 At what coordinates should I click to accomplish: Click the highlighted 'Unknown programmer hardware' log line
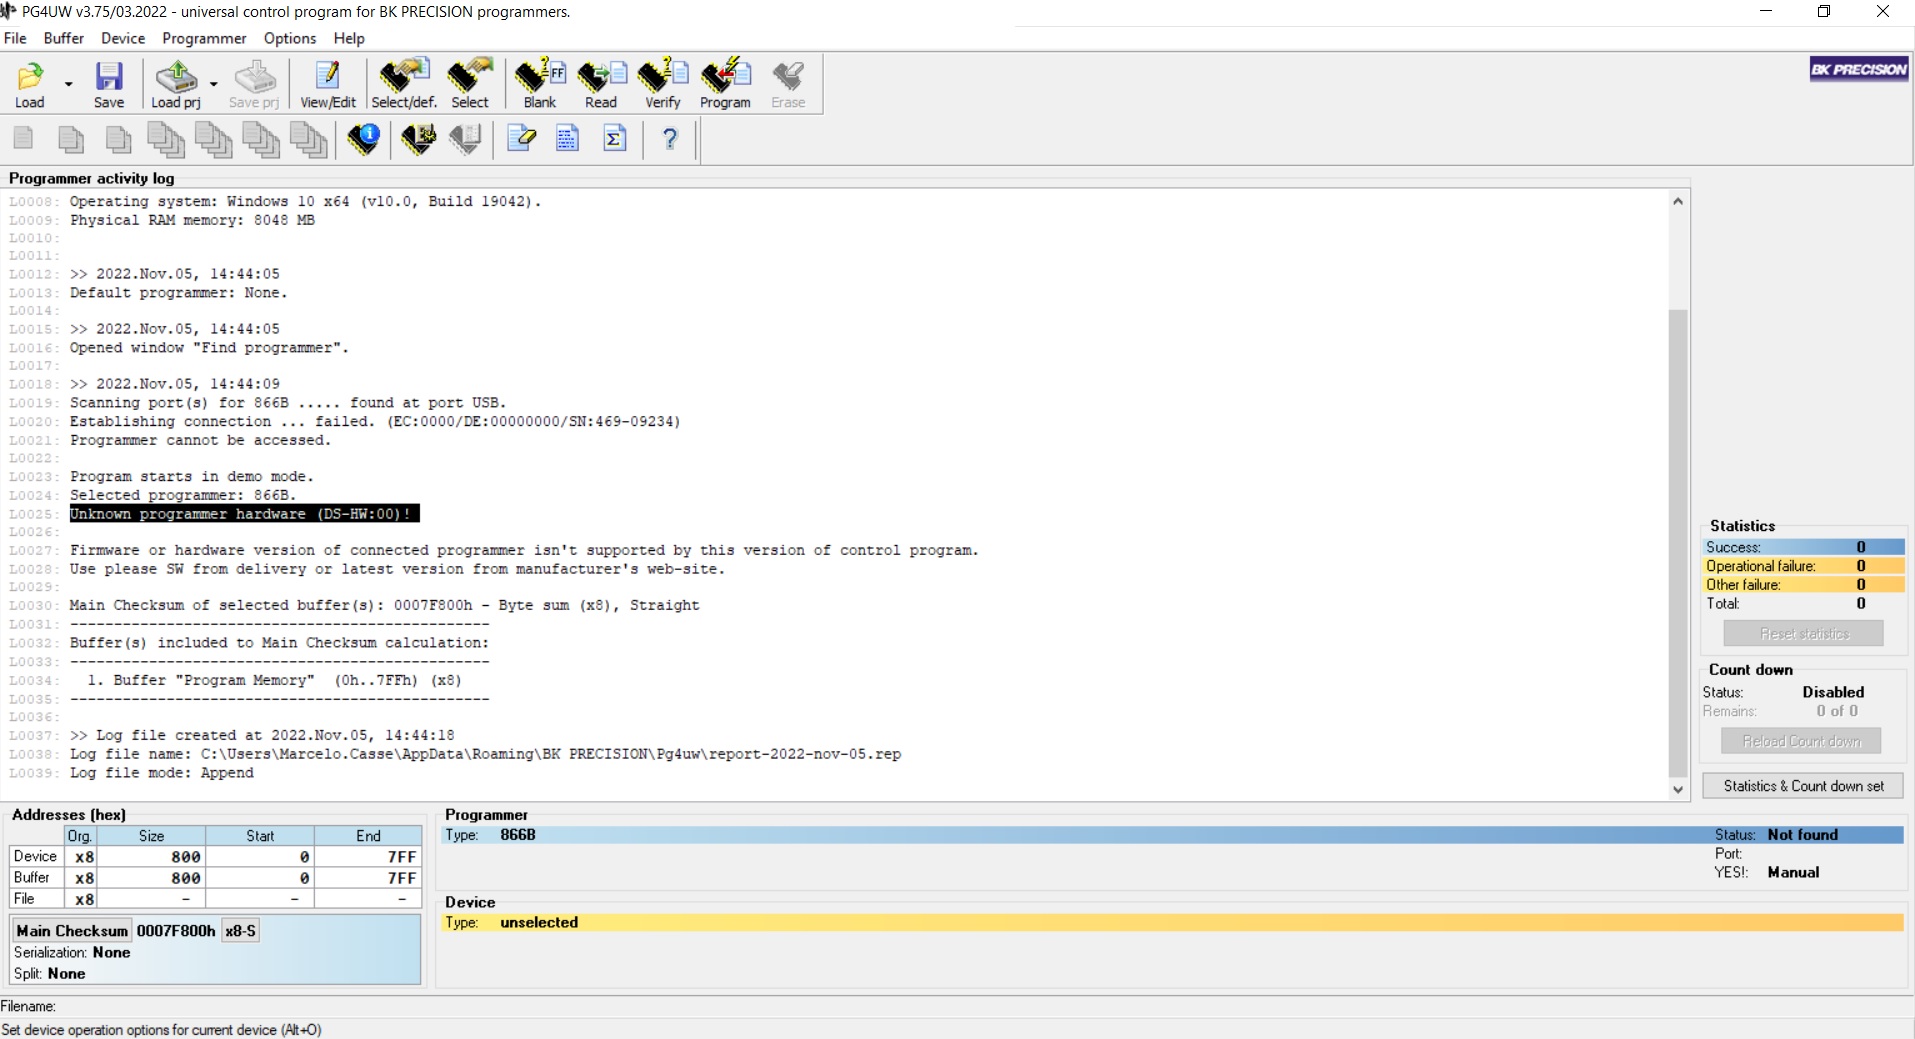(x=244, y=514)
